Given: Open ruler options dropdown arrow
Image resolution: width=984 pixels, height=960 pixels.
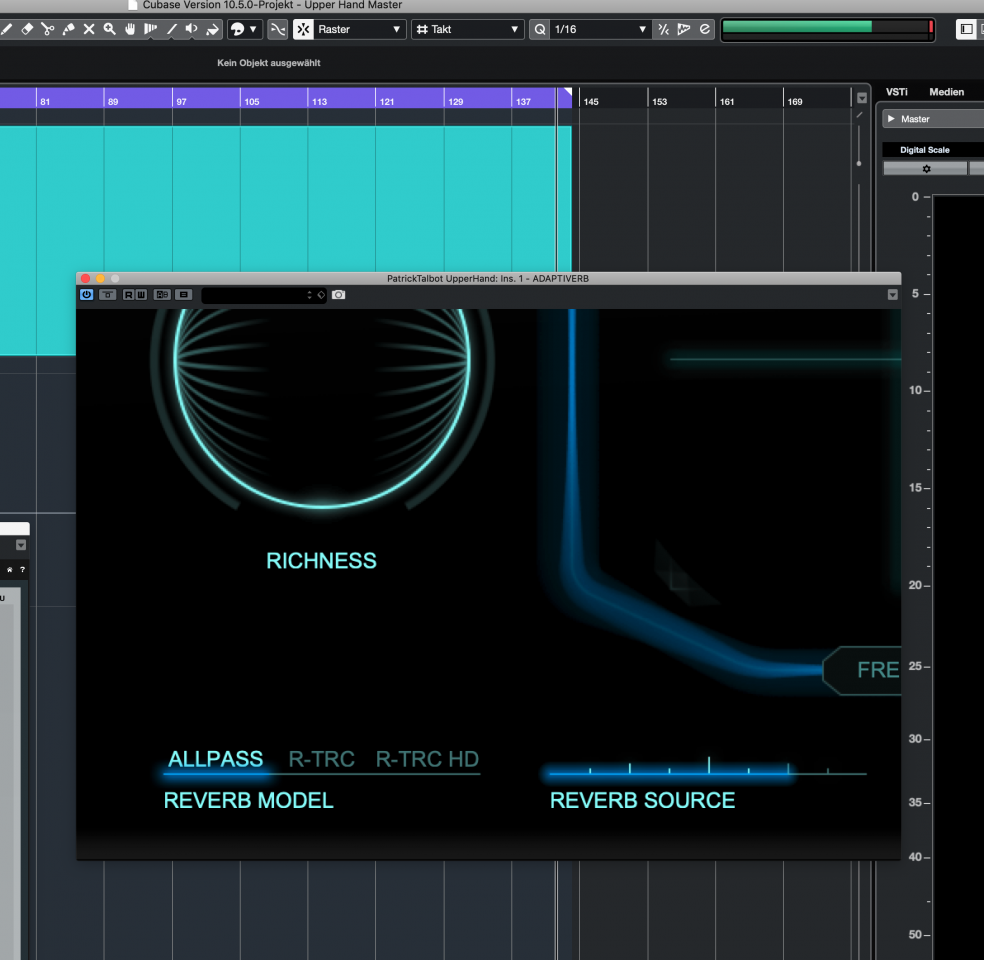Looking at the screenshot, I should pyautogui.click(x=862, y=98).
